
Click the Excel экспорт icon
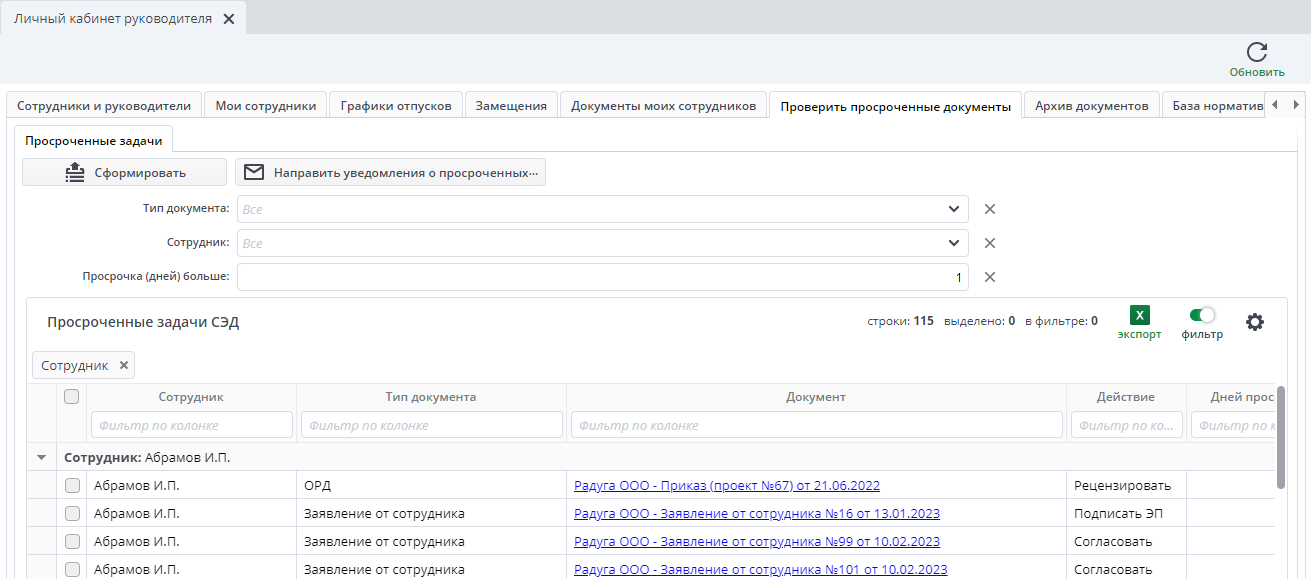[1139, 315]
